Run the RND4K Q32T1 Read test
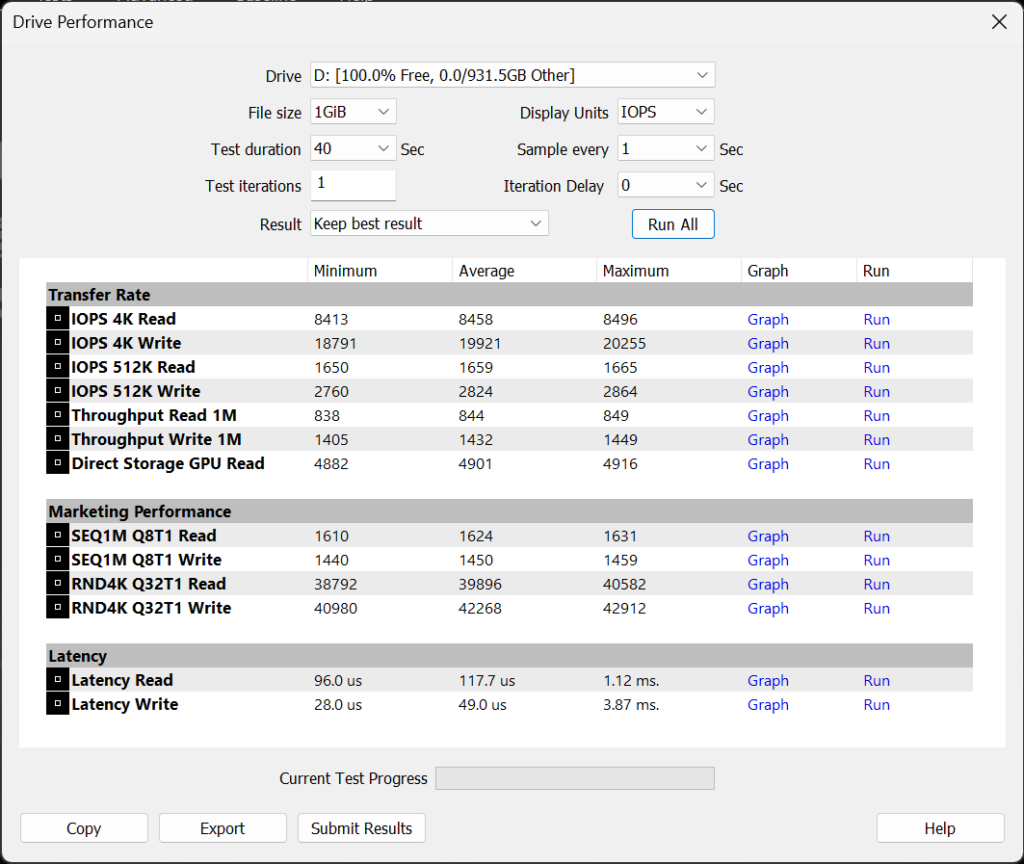Image resolution: width=1024 pixels, height=864 pixels. 876,584
